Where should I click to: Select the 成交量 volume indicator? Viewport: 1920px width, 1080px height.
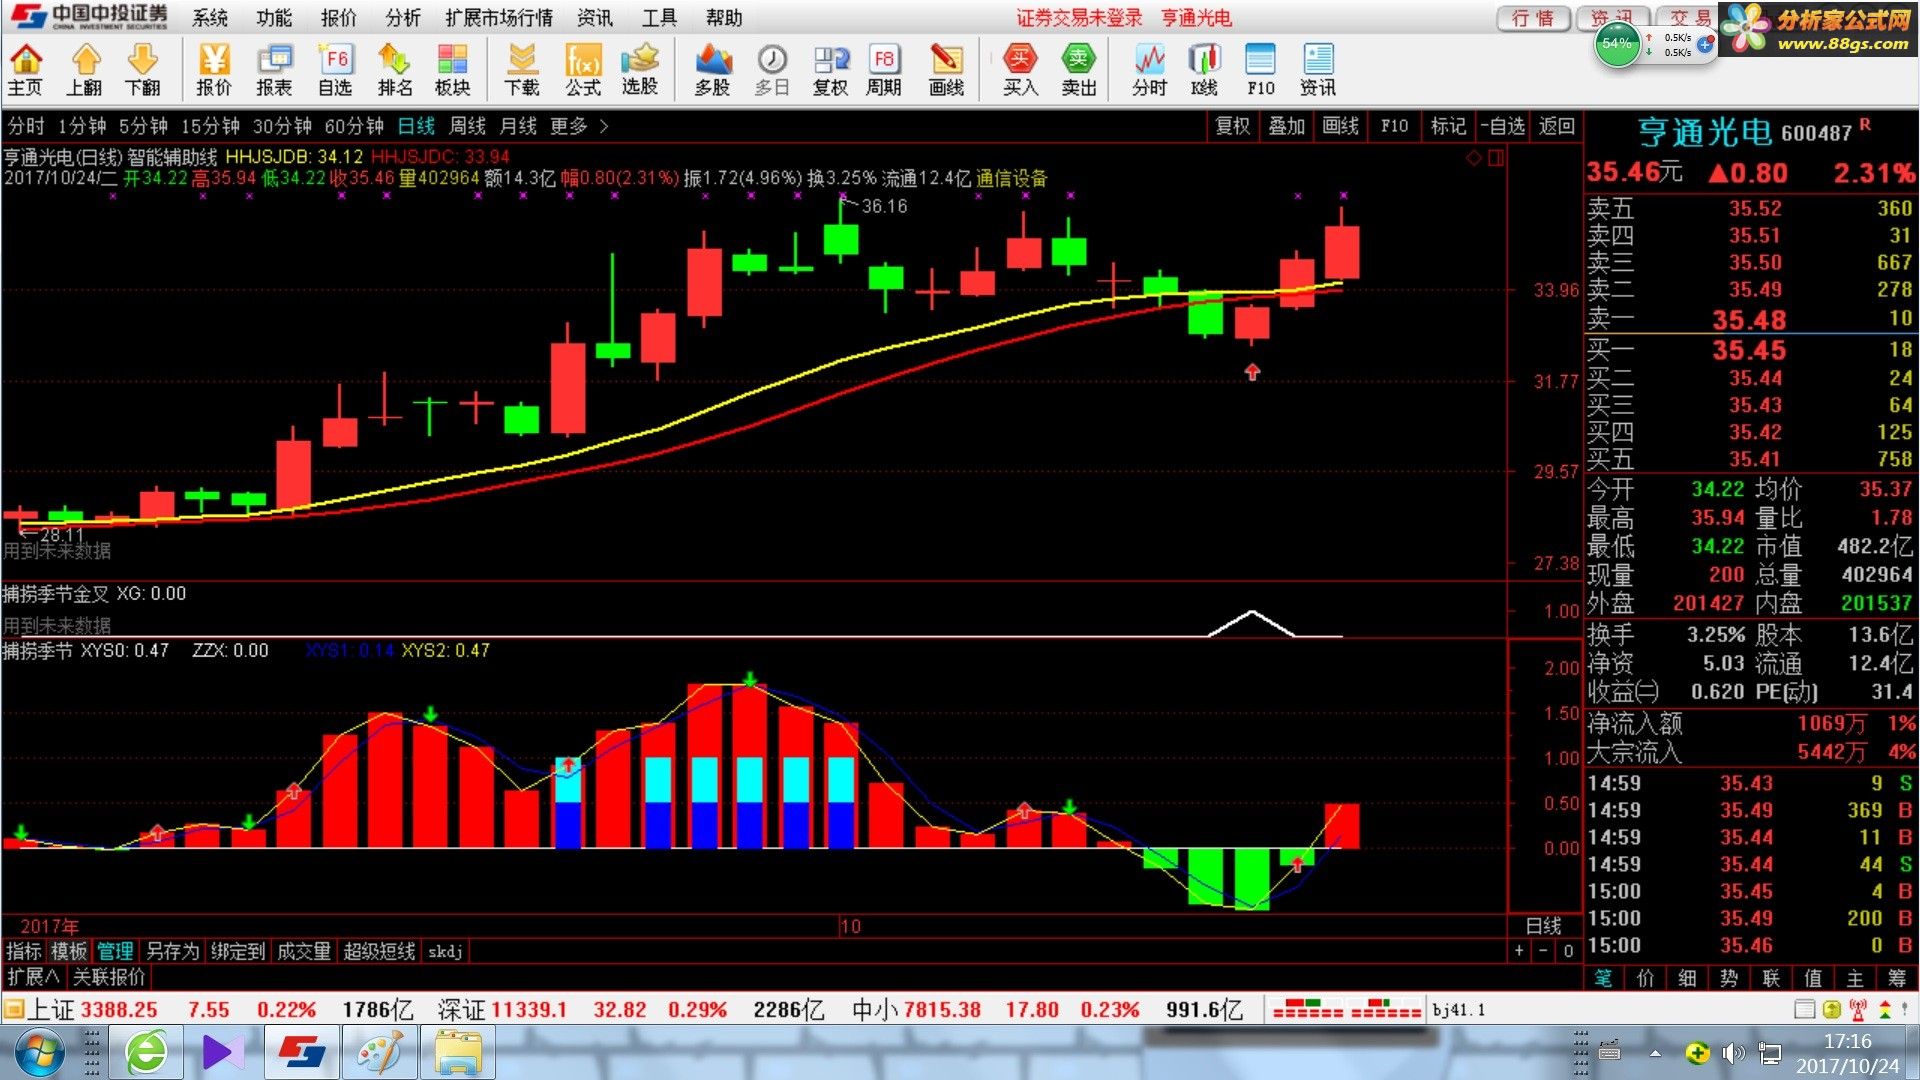point(304,951)
